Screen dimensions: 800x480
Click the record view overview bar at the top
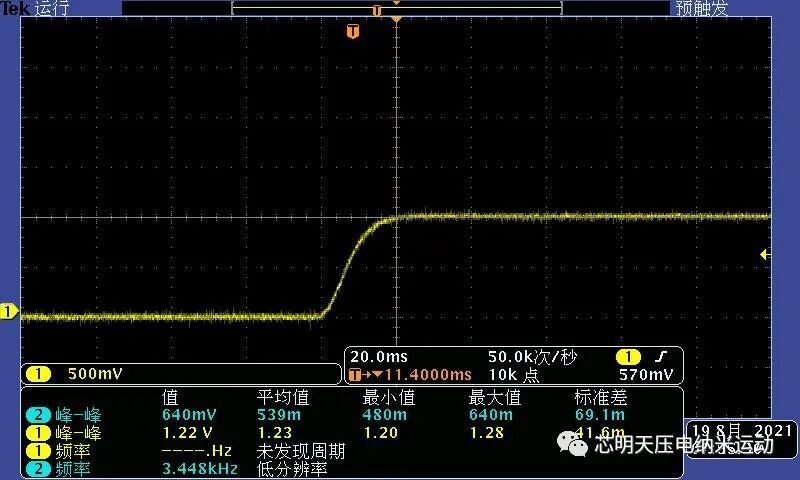(x=396, y=8)
